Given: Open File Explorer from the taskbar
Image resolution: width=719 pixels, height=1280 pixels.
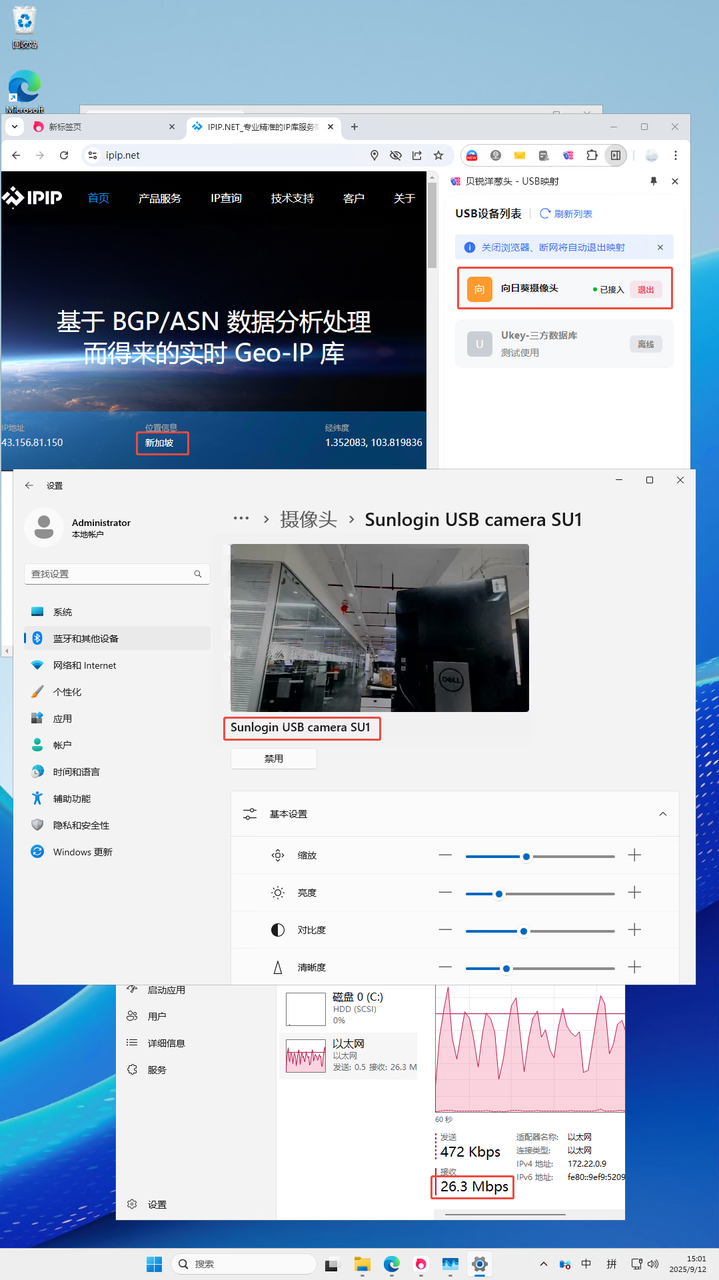Looking at the screenshot, I should pos(363,1264).
